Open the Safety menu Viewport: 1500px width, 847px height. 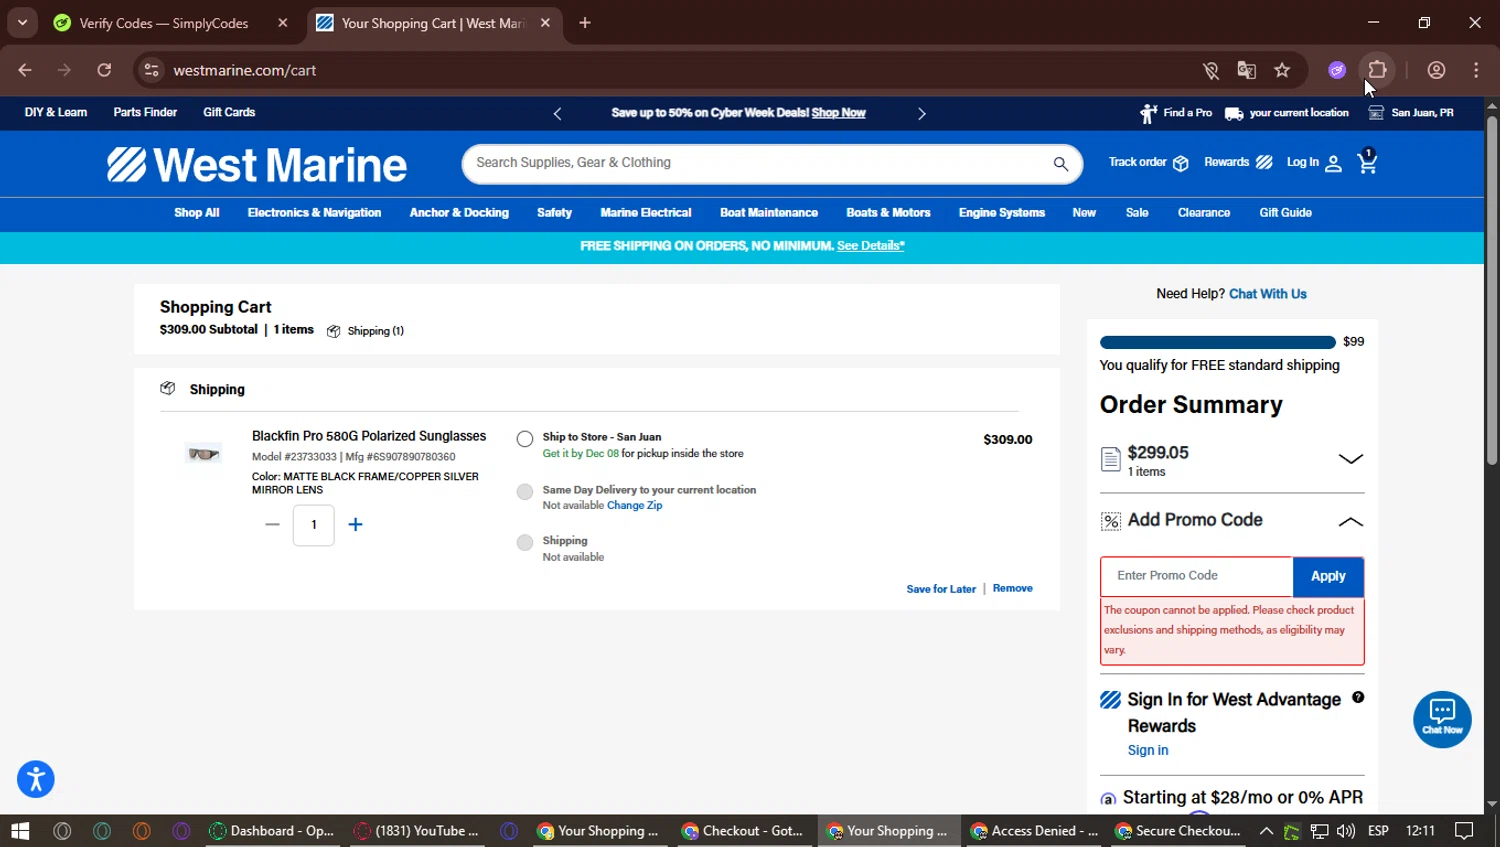click(x=554, y=213)
